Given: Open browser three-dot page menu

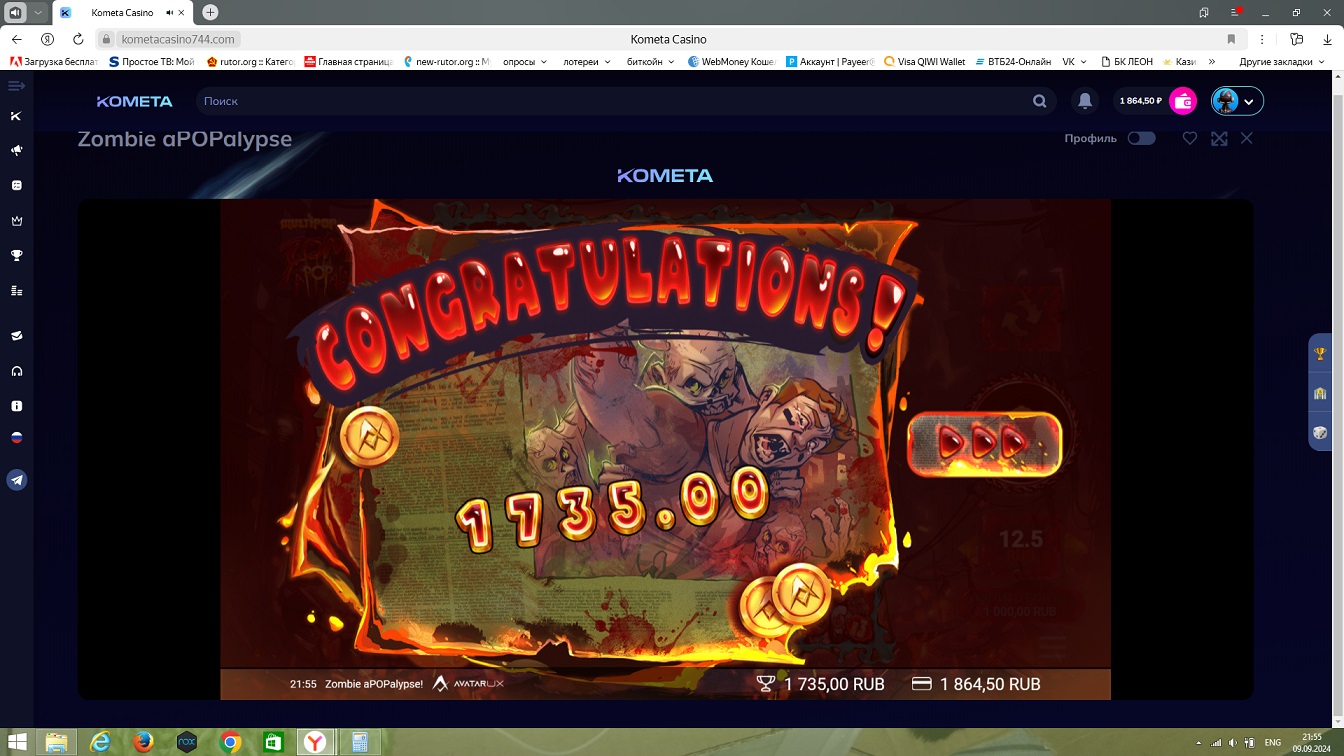Looking at the screenshot, I should pos(1263,39).
